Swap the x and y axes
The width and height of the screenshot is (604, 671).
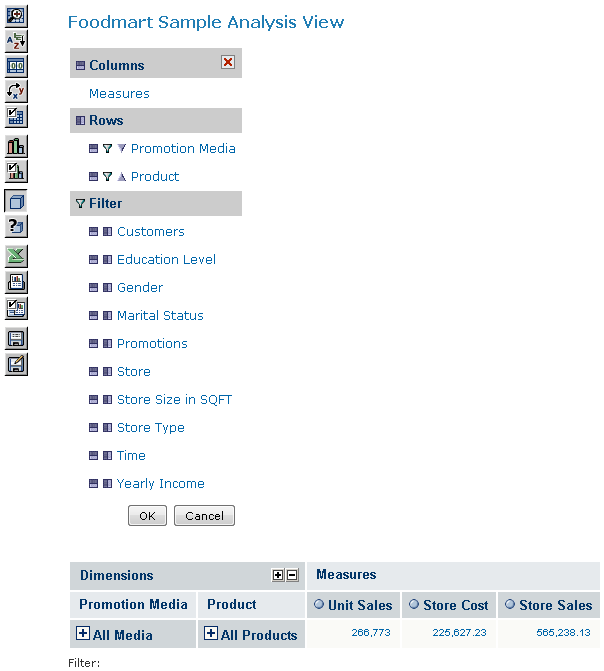[16, 91]
